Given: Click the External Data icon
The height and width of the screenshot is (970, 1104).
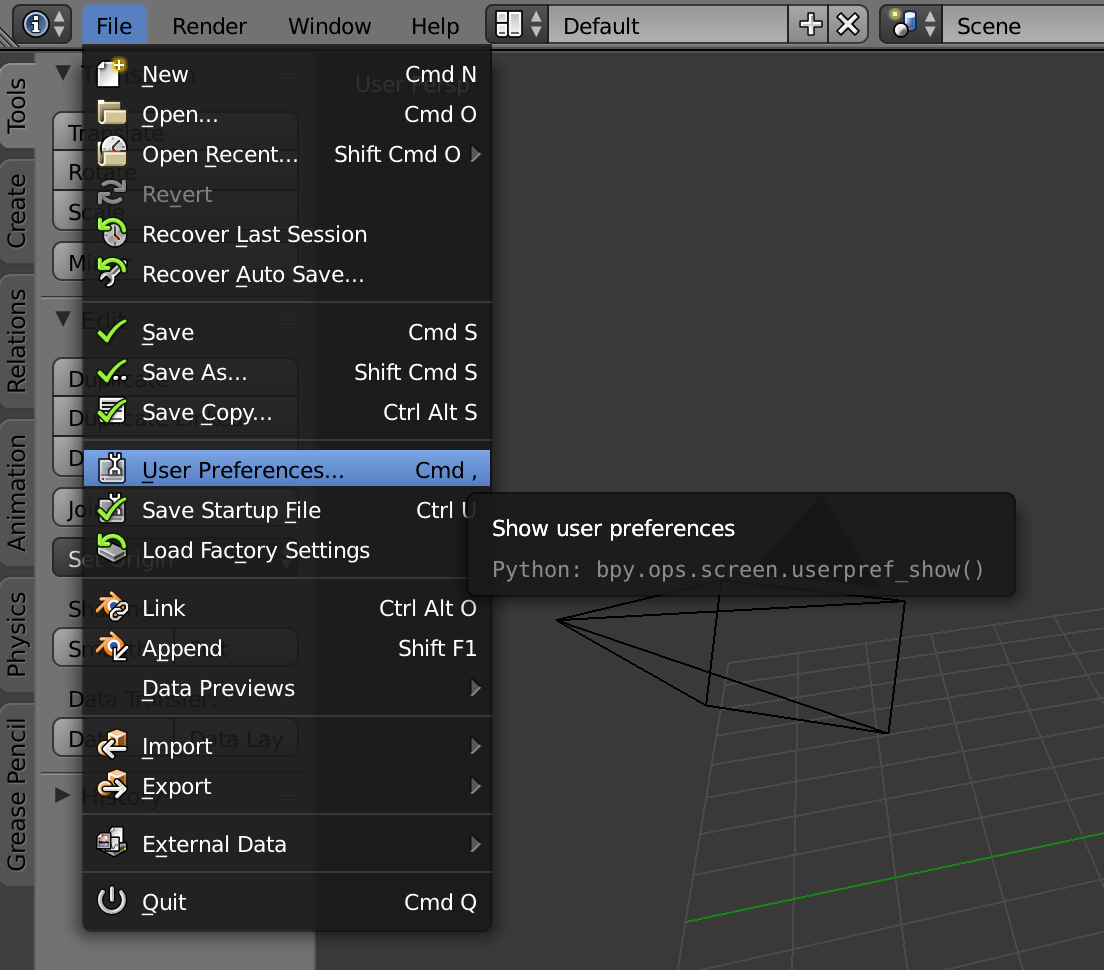Looking at the screenshot, I should tap(112, 844).
